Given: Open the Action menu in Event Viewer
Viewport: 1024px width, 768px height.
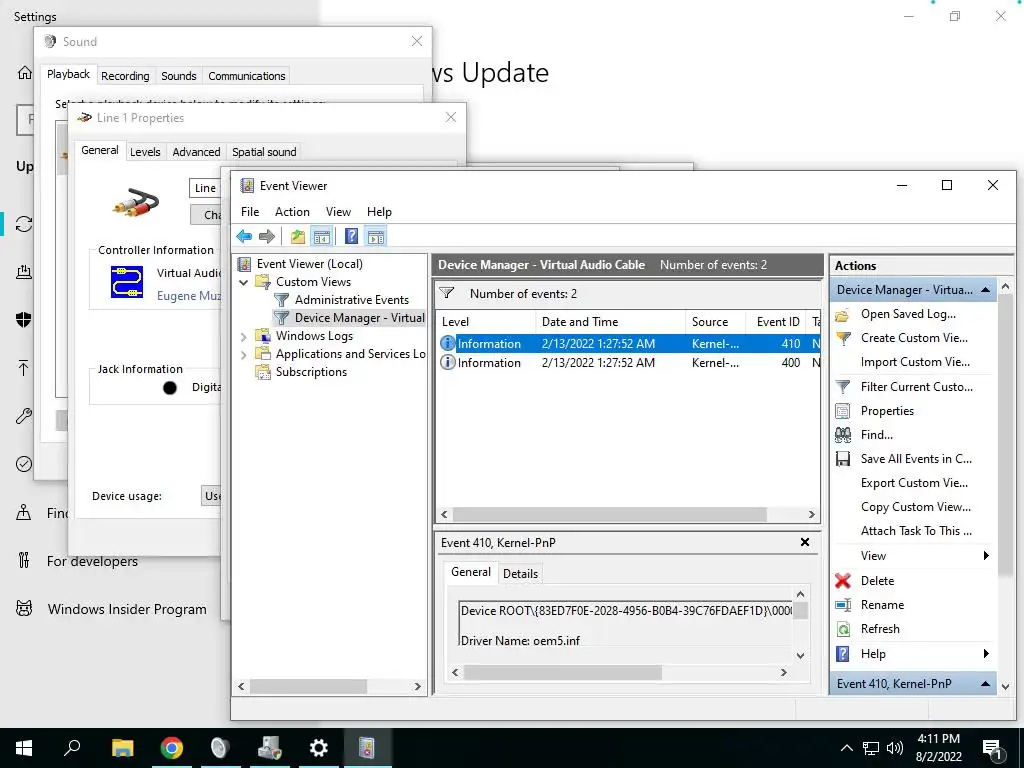Looking at the screenshot, I should tap(292, 212).
